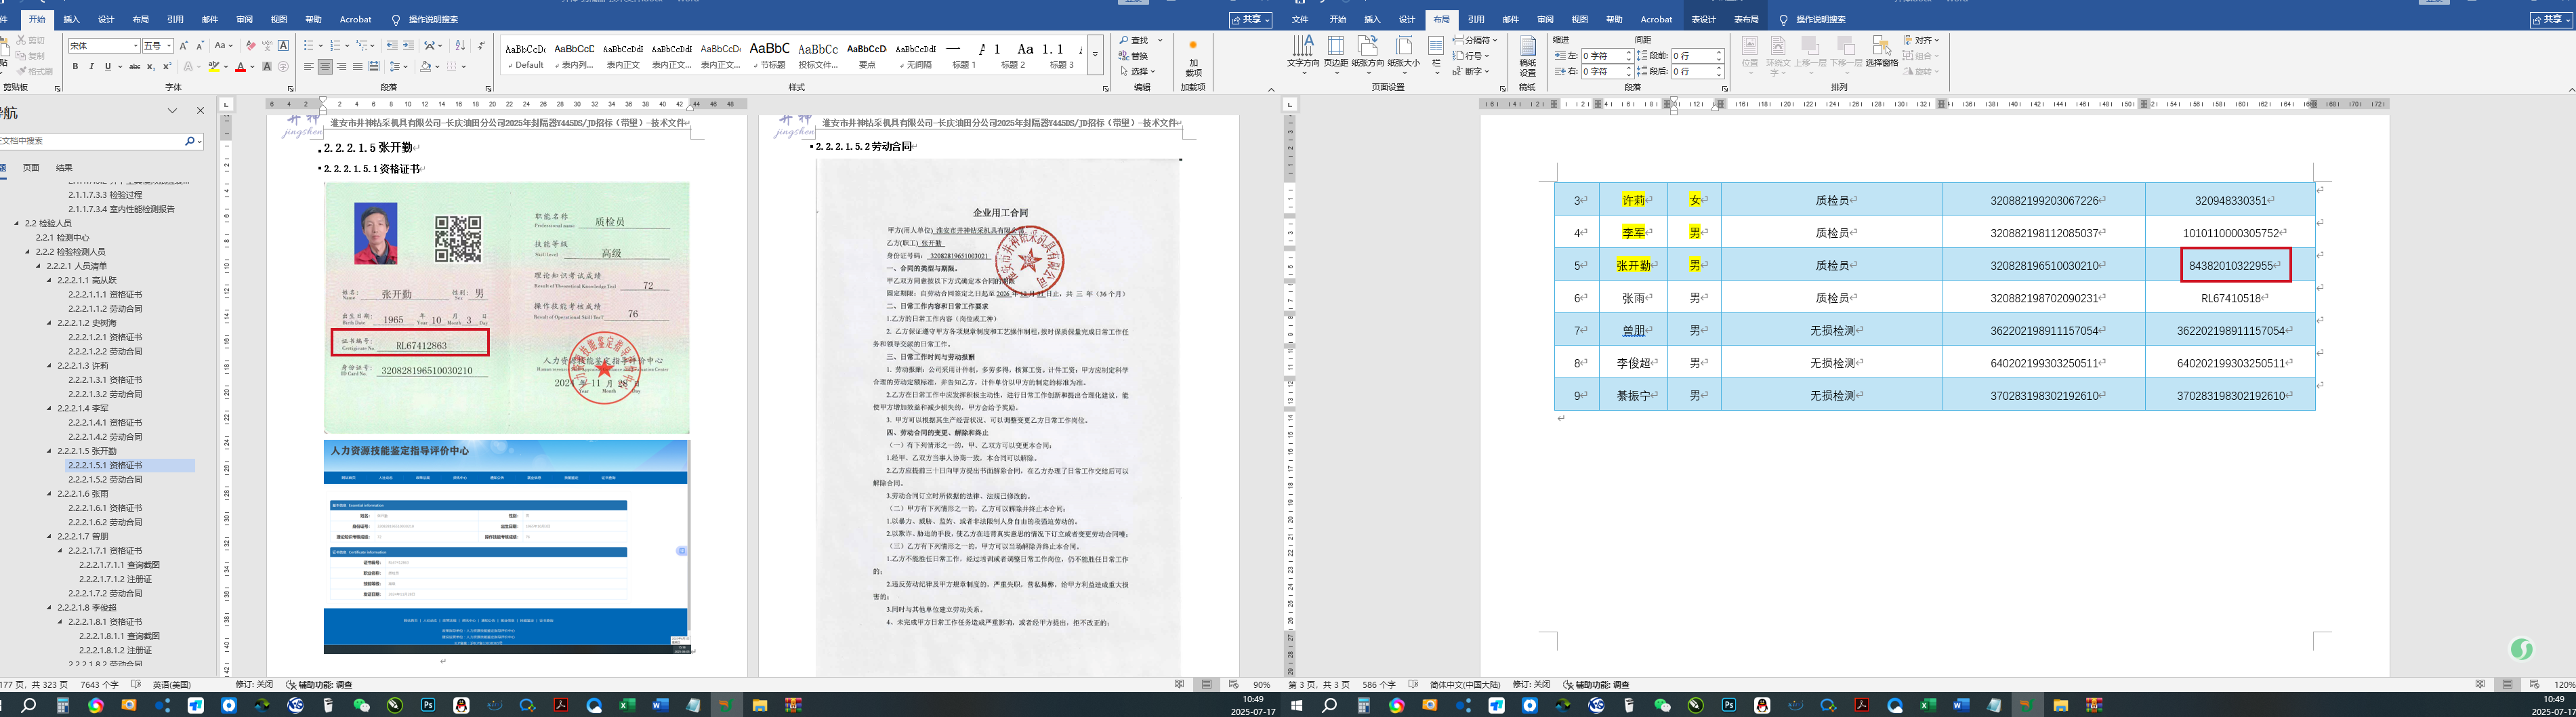
Task: Toggle subscript formatting
Action: pos(151,67)
